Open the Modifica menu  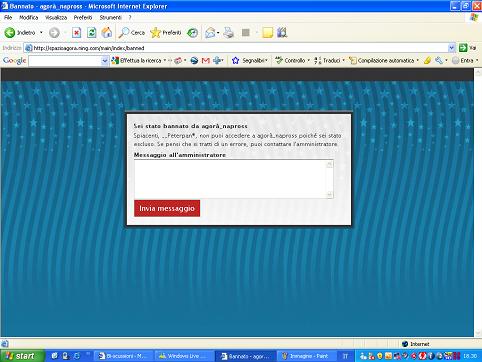pos(29,17)
